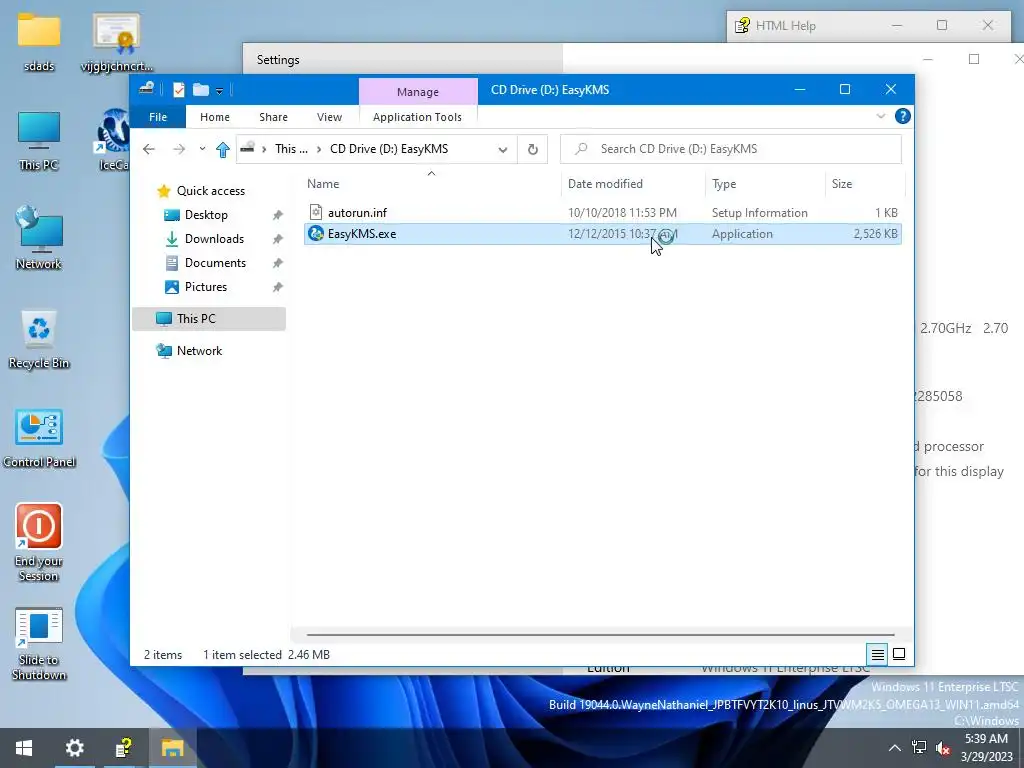Switch to the Home ribbon tab
1024x768 pixels.
[x=215, y=117]
